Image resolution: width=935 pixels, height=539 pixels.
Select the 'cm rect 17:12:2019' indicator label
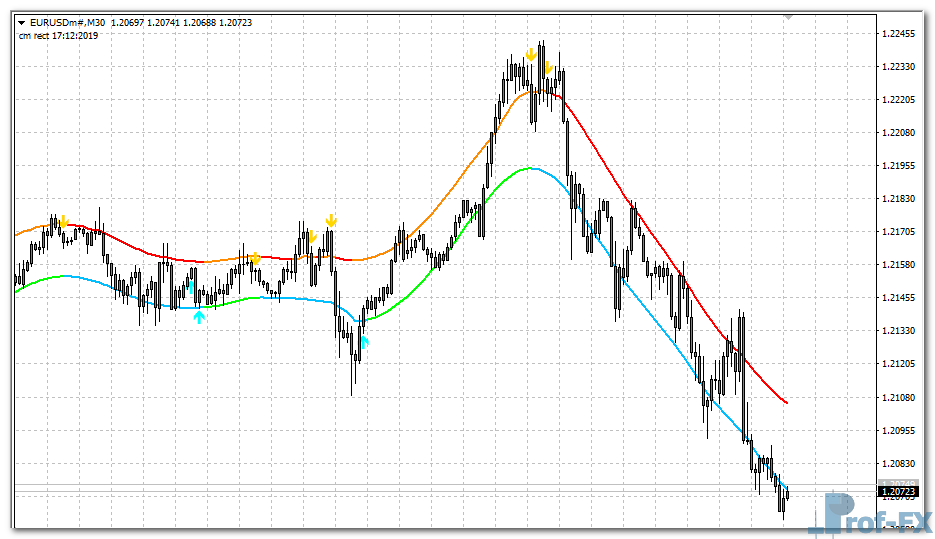point(58,36)
